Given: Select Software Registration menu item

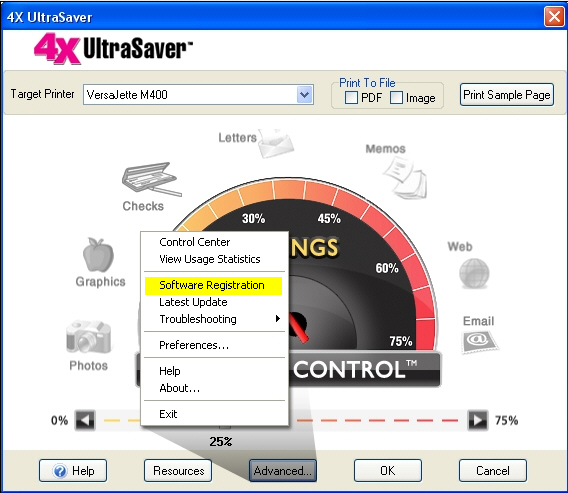Looking at the screenshot, I should 213,286.
